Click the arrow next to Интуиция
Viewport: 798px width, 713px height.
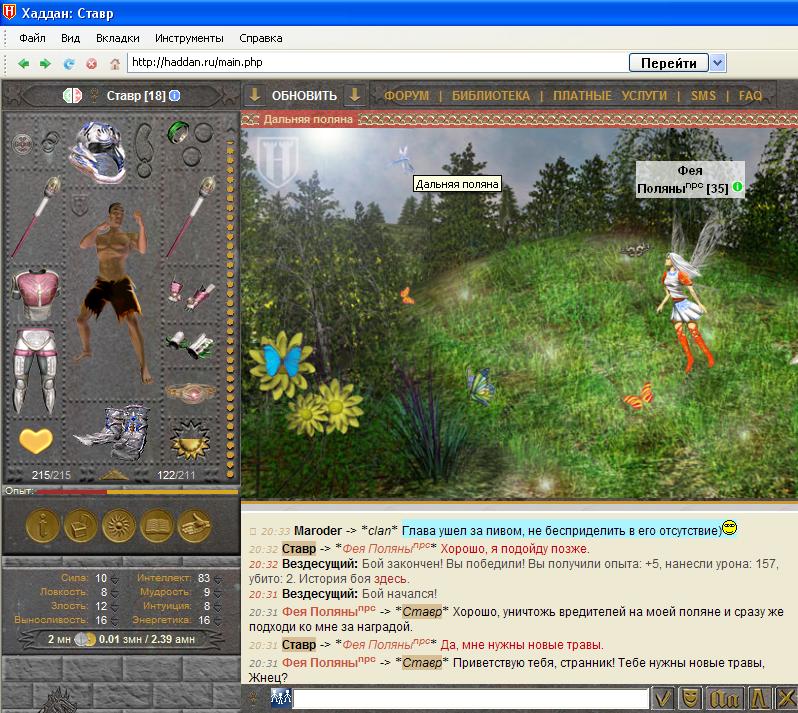coord(218,607)
